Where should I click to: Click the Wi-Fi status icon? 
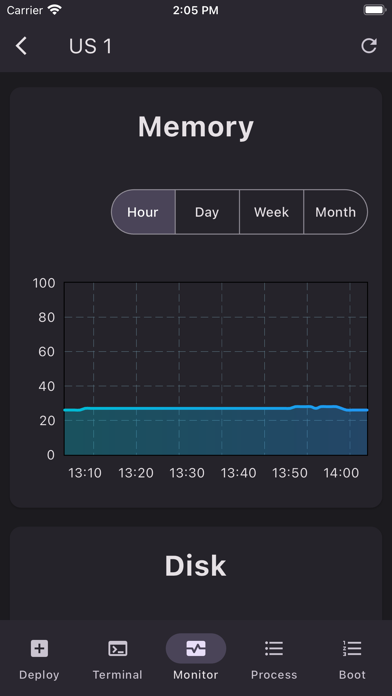click(55, 10)
